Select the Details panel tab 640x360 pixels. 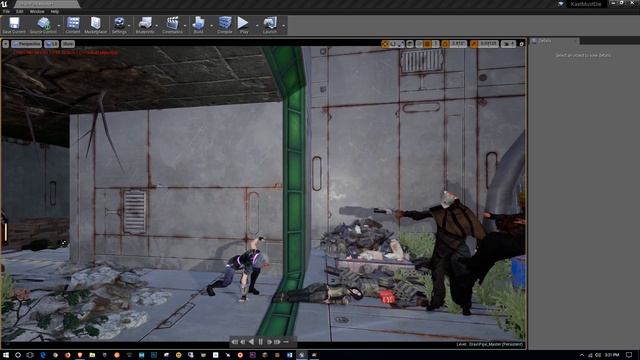pyautogui.click(x=554, y=41)
